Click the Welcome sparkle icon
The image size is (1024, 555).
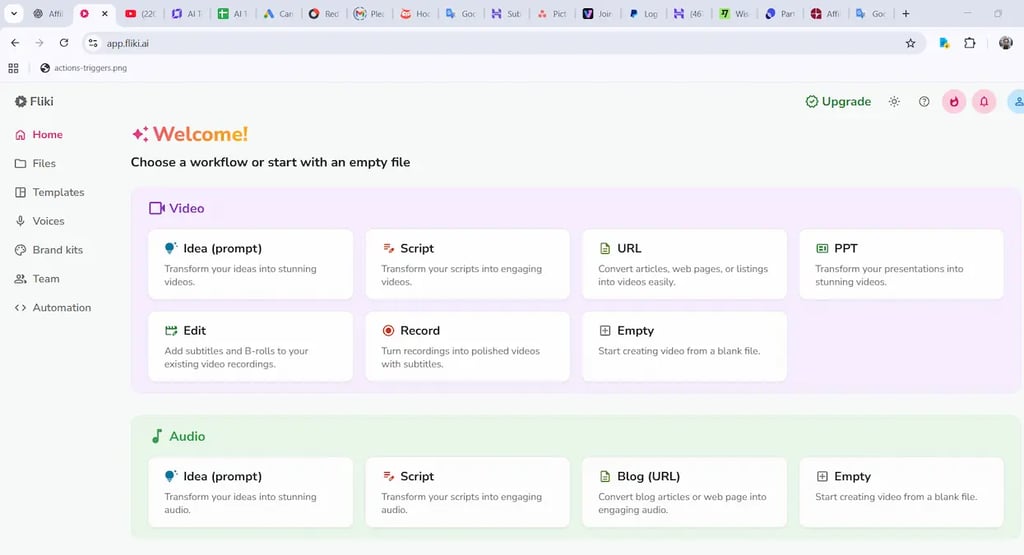click(140, 134)
